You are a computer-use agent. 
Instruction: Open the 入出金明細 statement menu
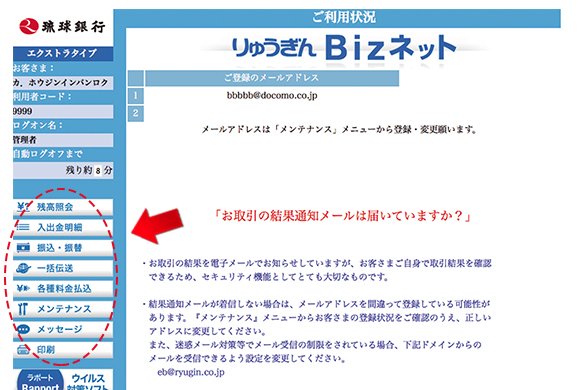pyautogui.click(x=63, y=227)
